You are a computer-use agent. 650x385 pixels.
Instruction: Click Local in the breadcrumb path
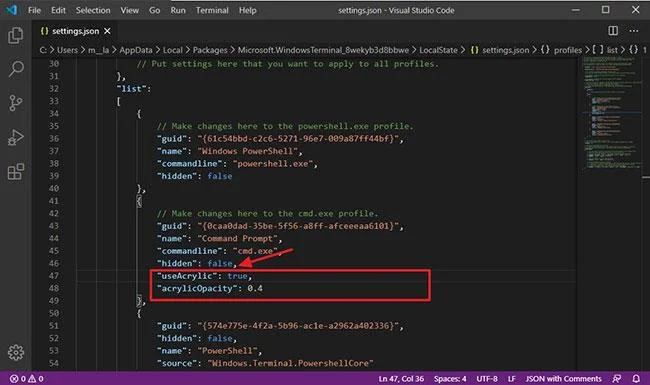[x=172, y=50]
